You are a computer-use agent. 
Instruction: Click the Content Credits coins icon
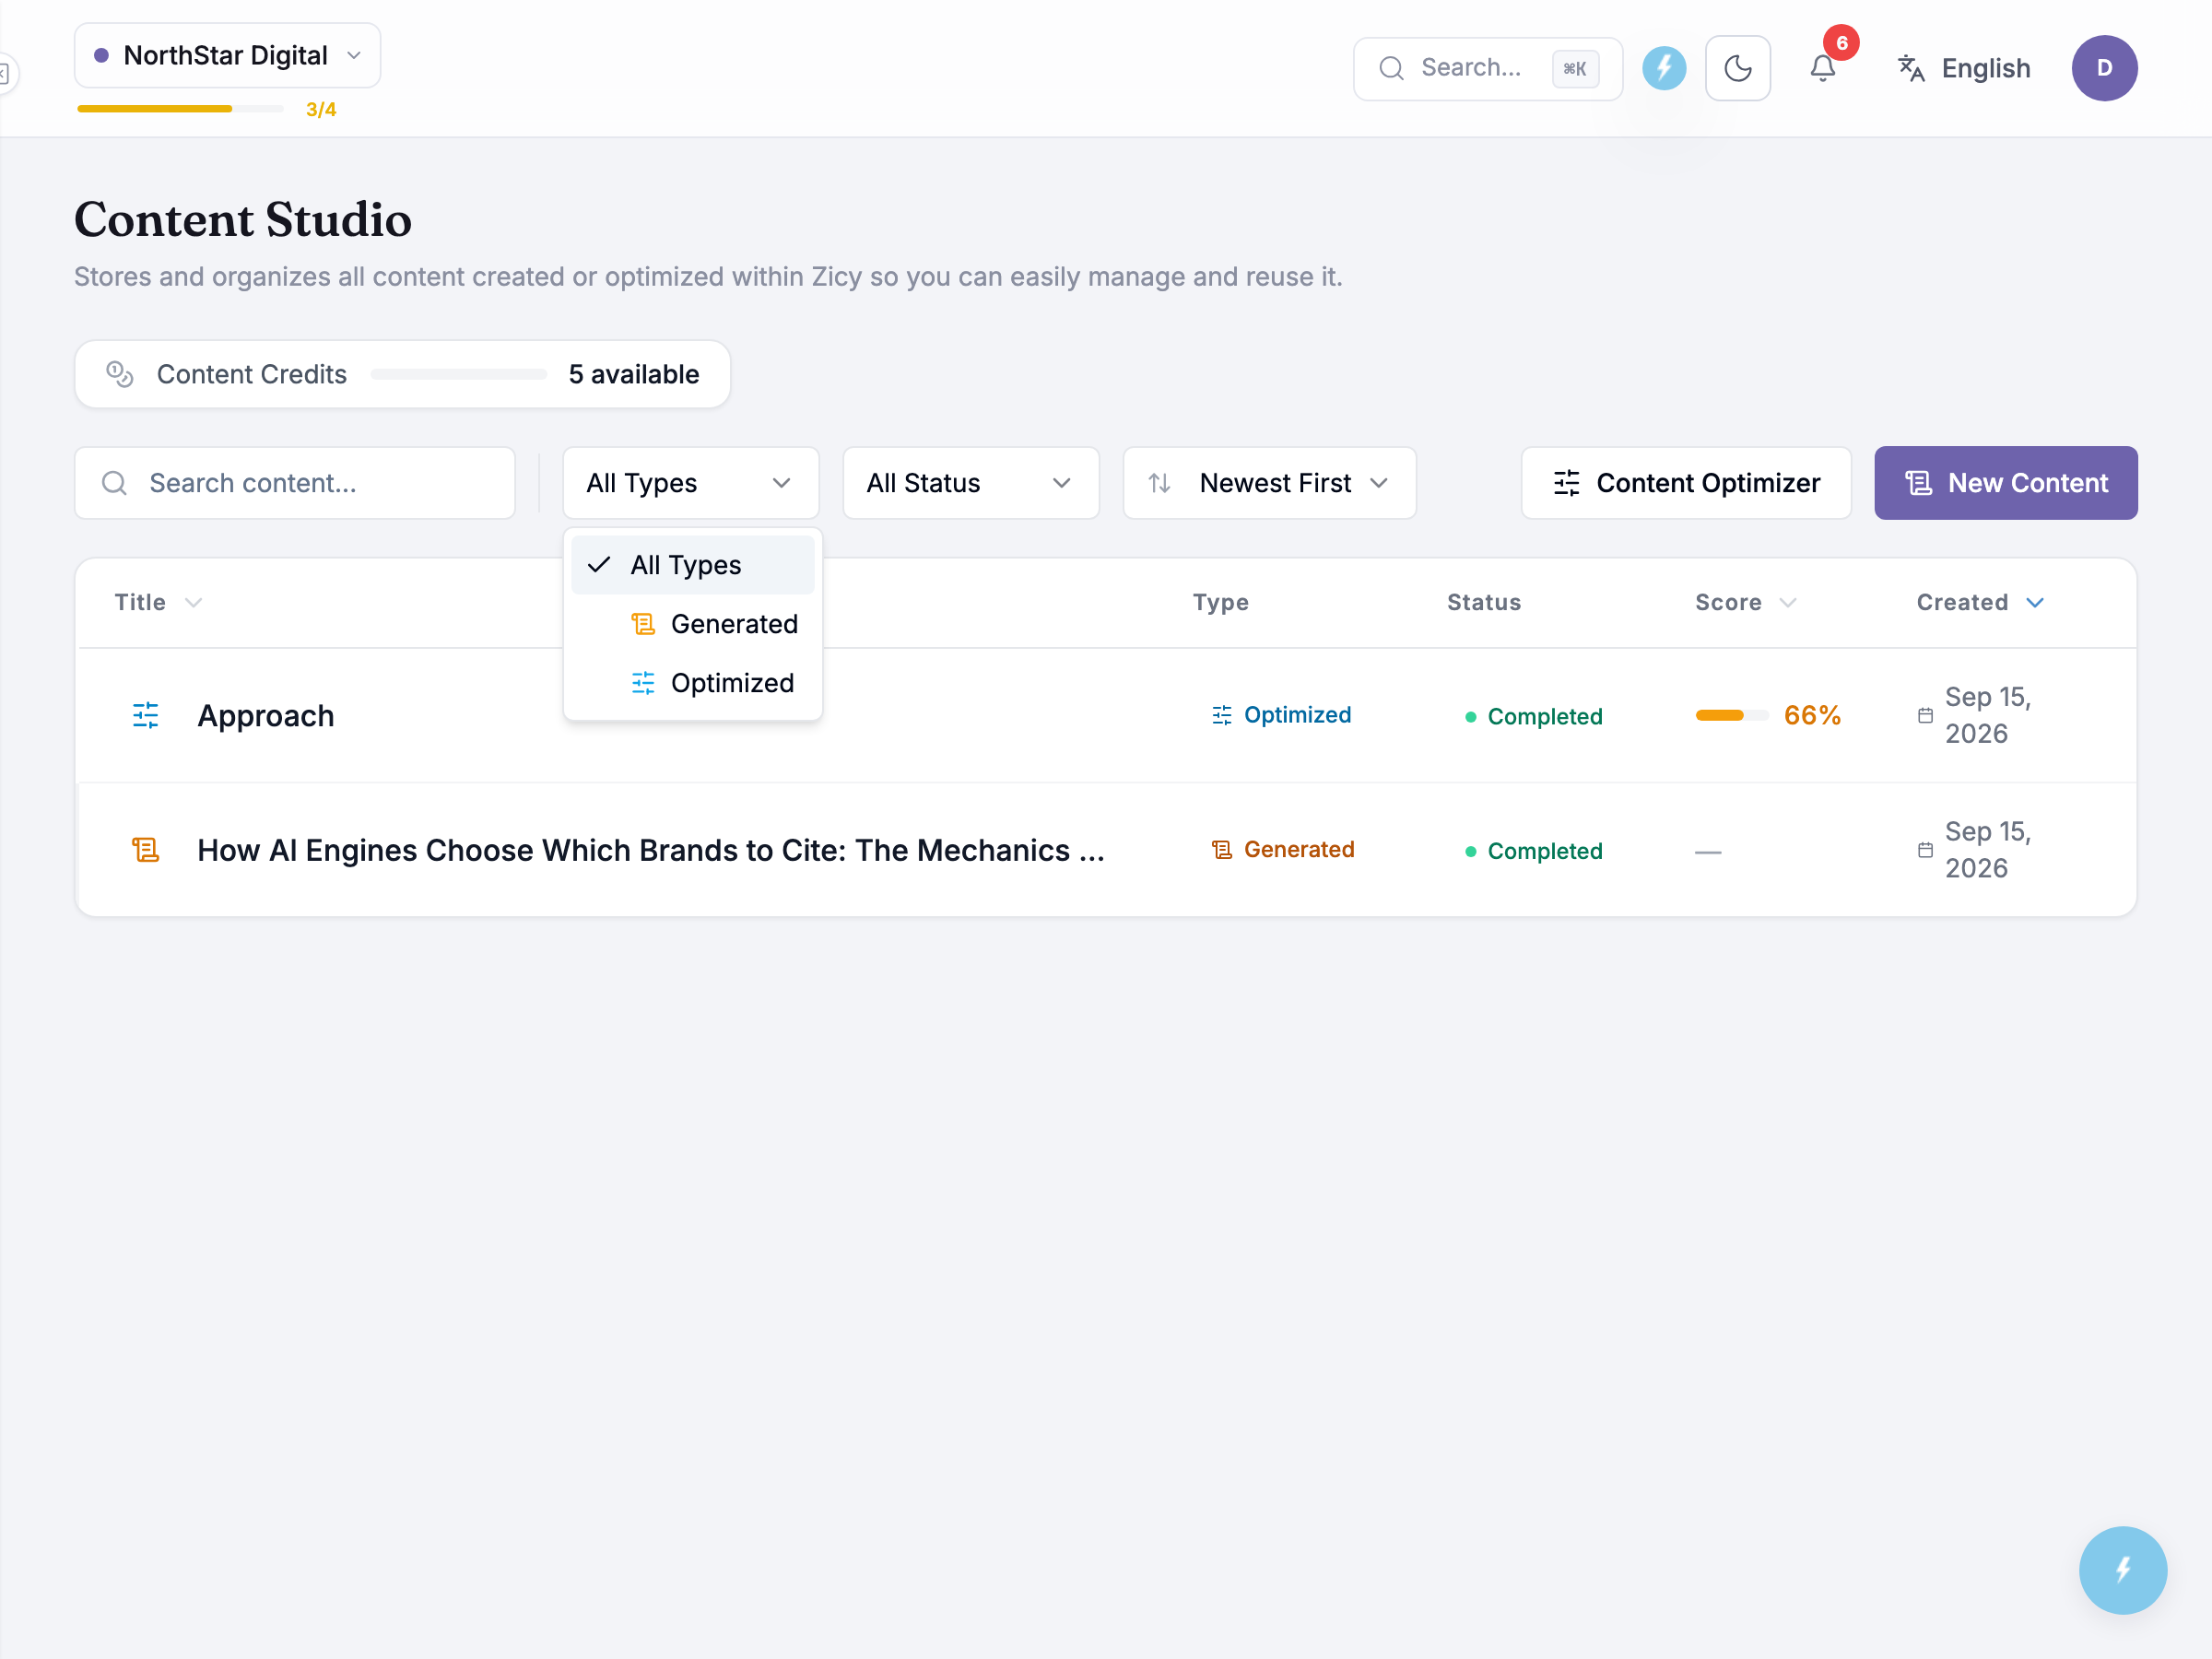coord(120,374)
